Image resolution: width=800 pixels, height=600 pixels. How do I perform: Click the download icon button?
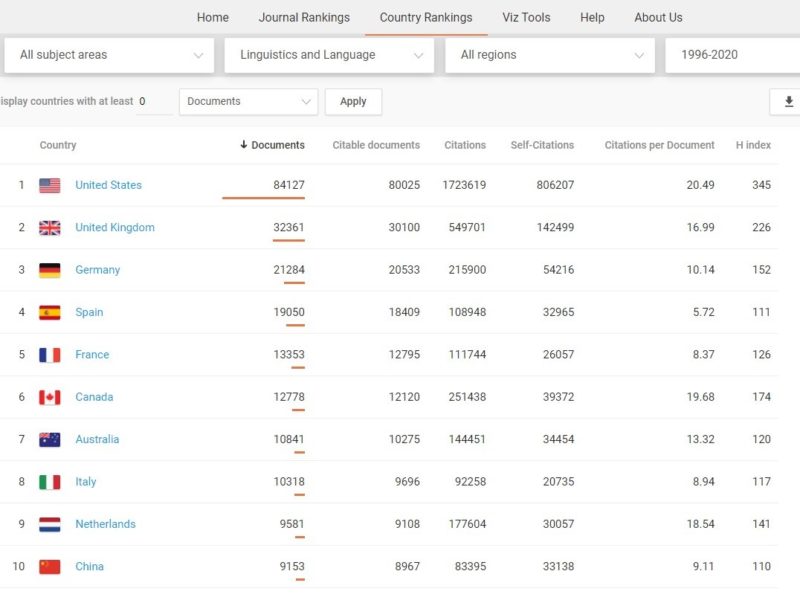click(788, 102)
